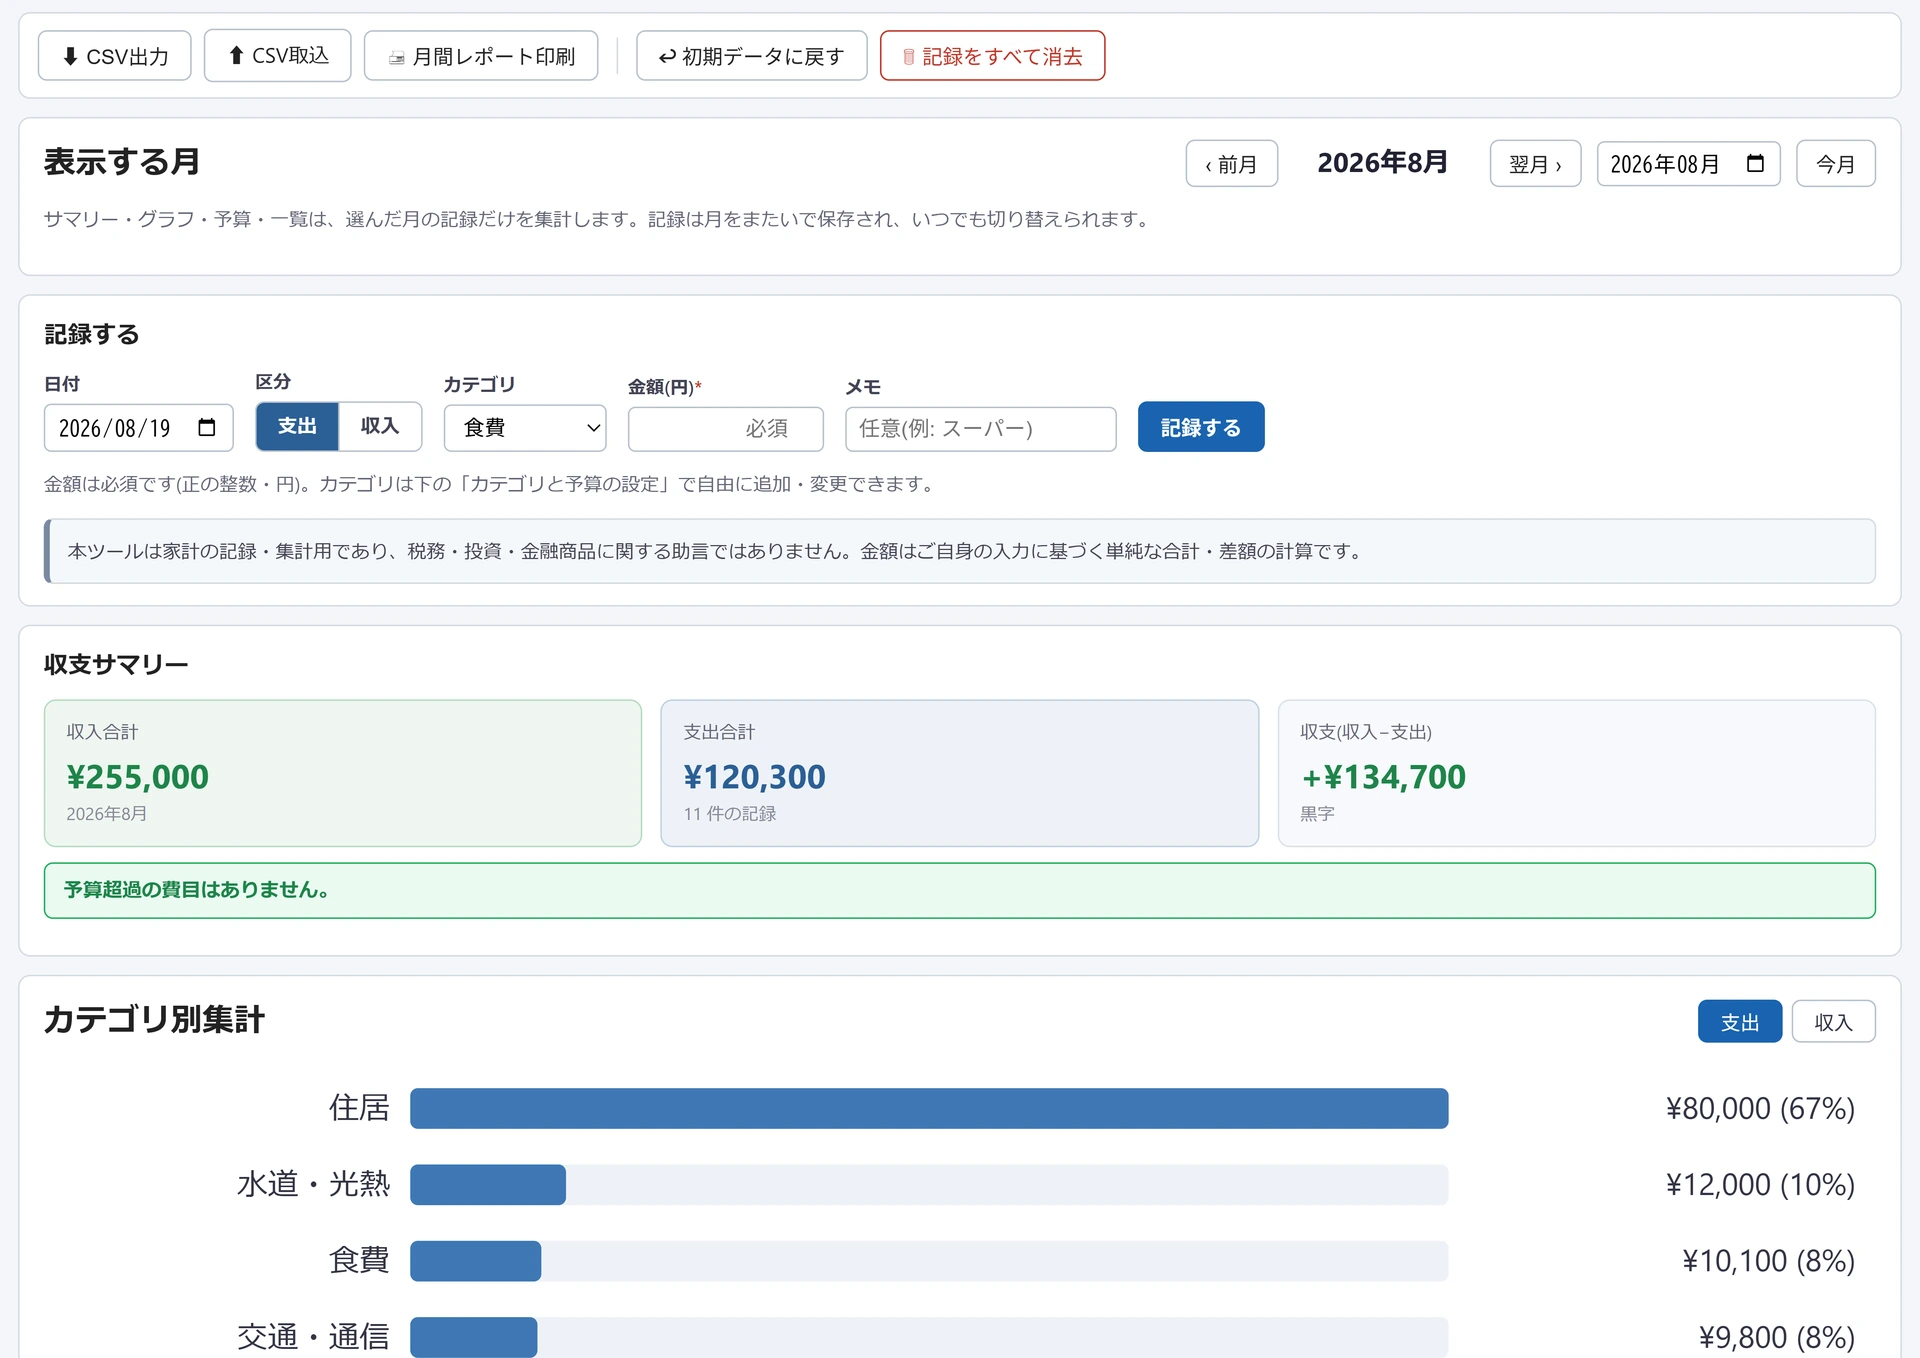Click the ¥80,000 (67%) value
This screenshot has height=1358, width=1920.
(1760, 1108)
